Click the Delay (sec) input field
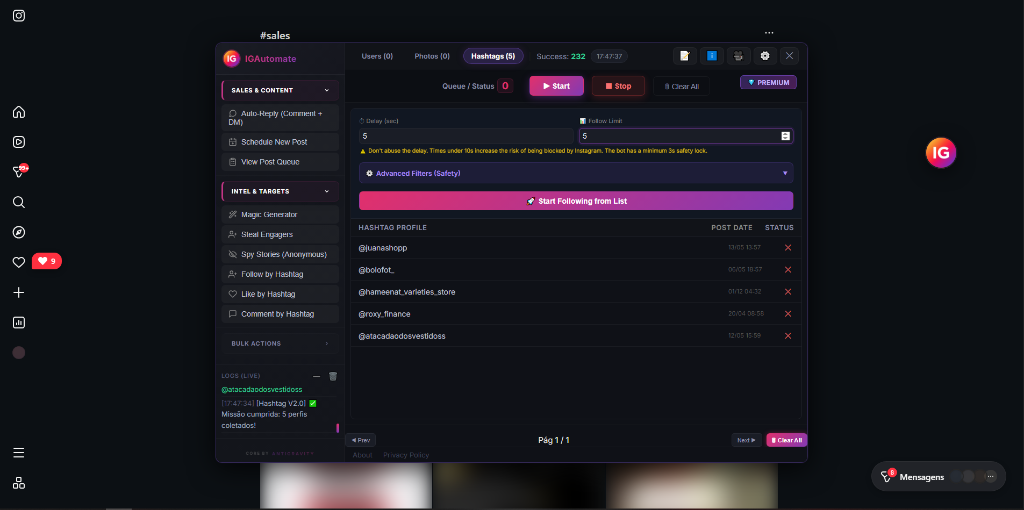 466,136
